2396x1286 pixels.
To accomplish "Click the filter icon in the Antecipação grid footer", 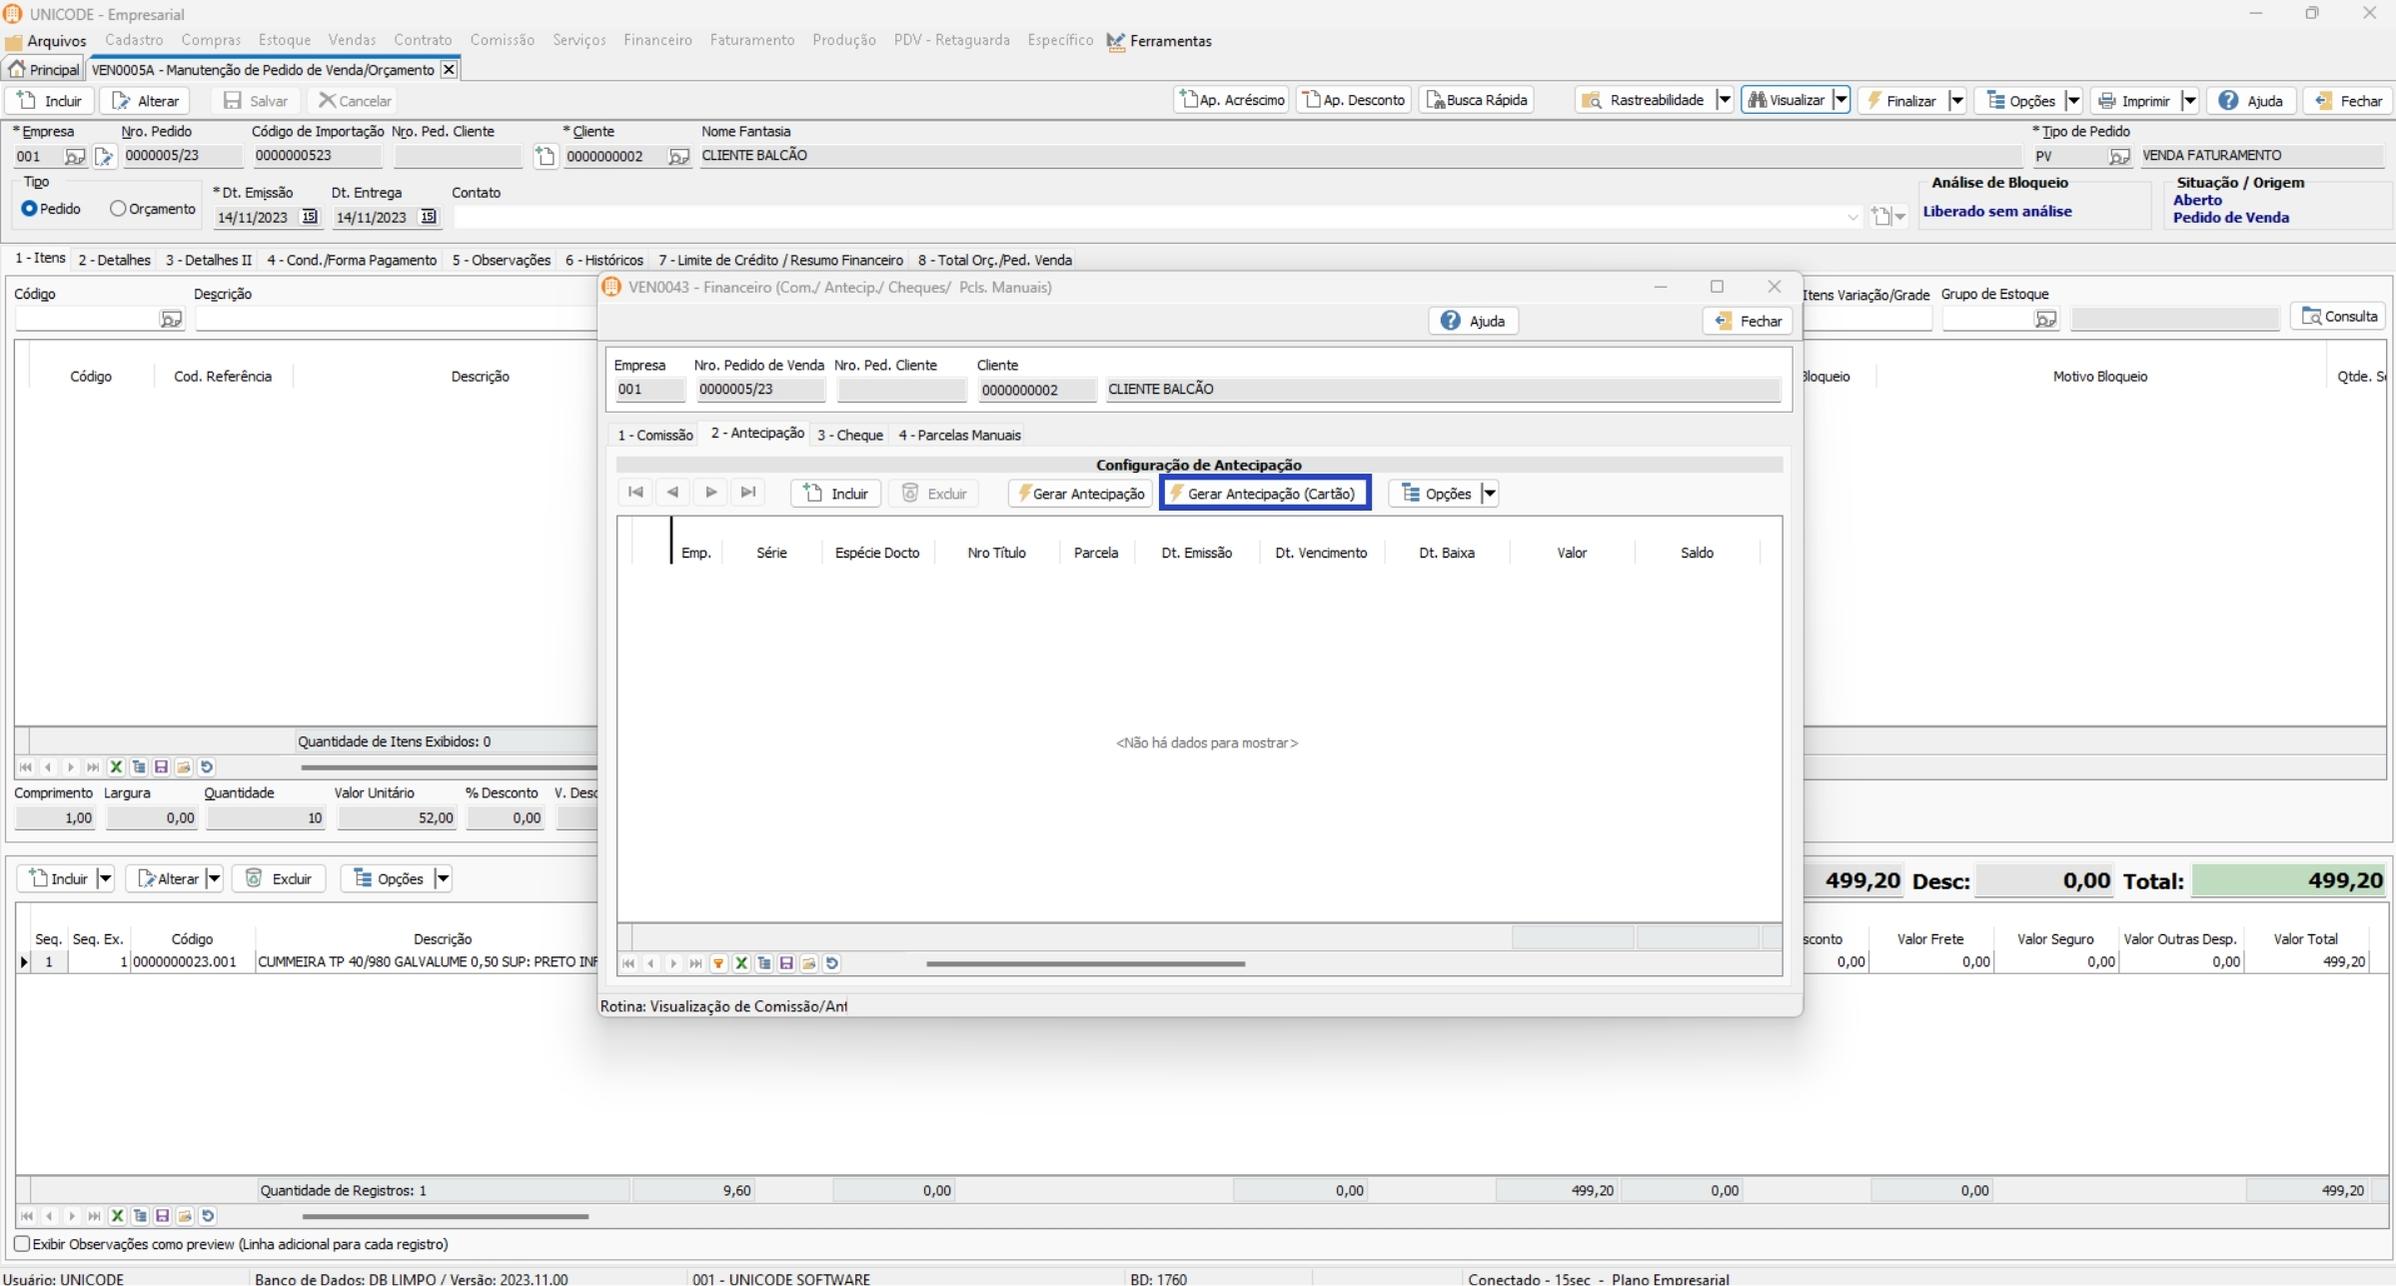I will coord(718,964).
